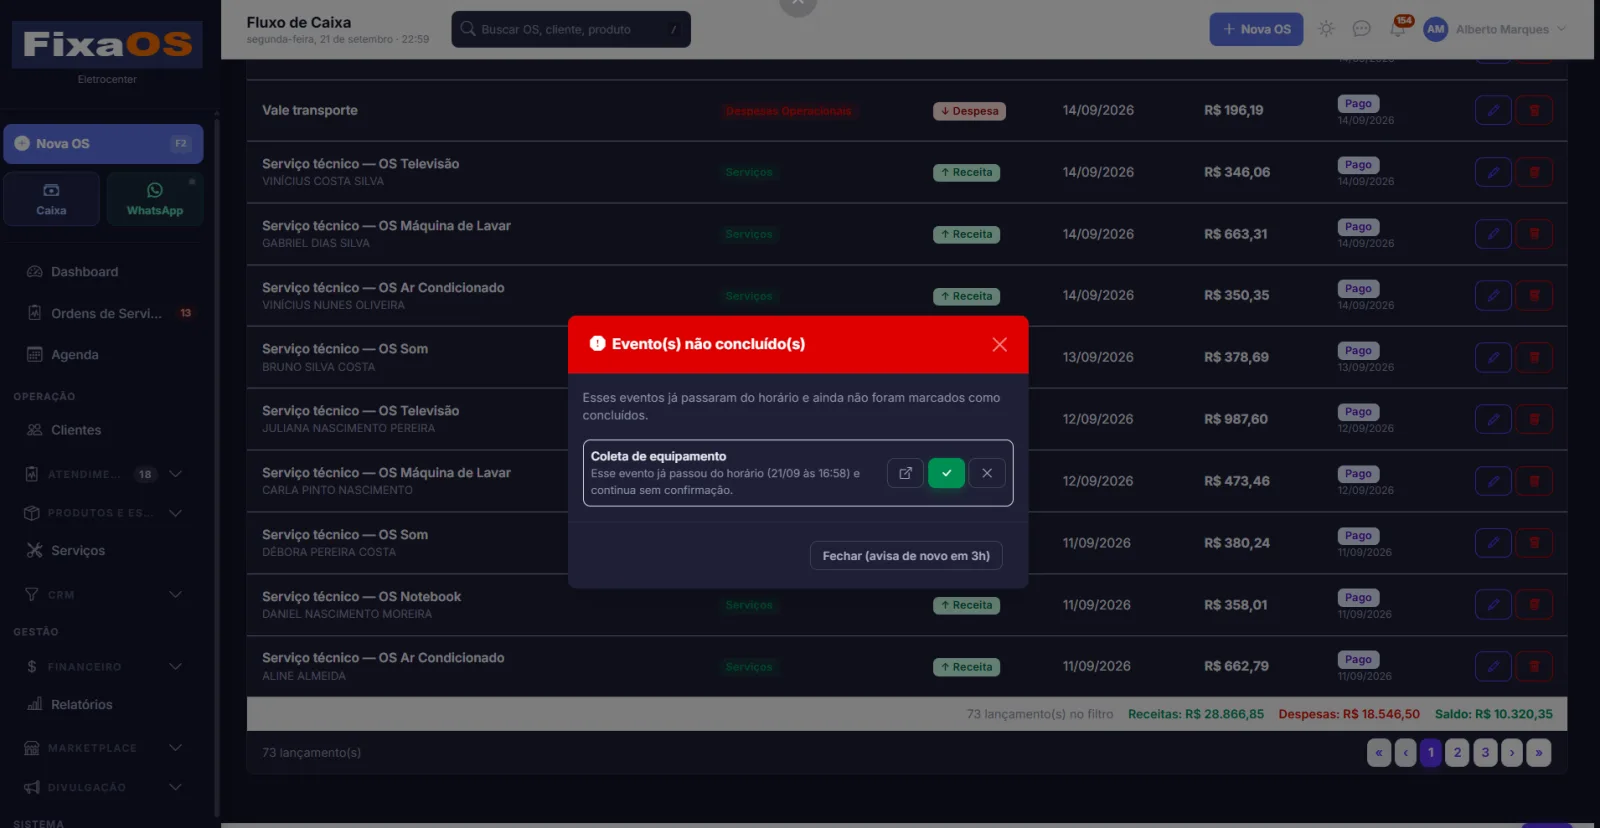This screenshot has width=1600, height=828.
Task: Go to page 2 of entries
Action: click(1457, 753)
